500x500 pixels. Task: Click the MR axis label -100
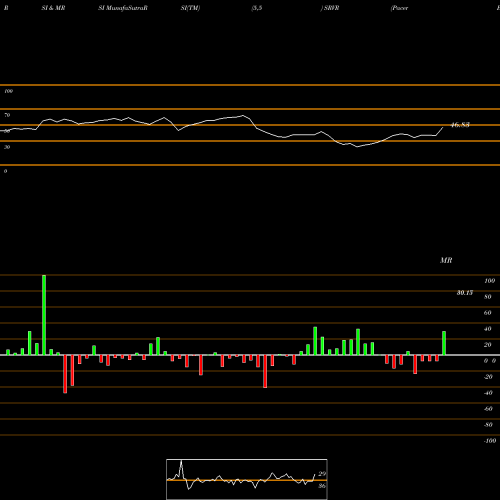coord(490,441)
